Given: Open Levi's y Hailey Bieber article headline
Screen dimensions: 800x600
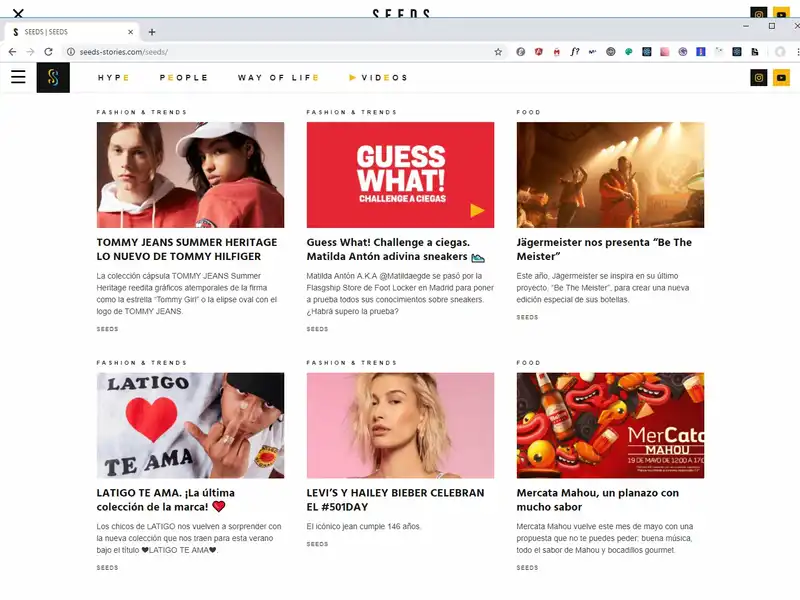Looking at the screenshot, I should (x=395, y=500).
